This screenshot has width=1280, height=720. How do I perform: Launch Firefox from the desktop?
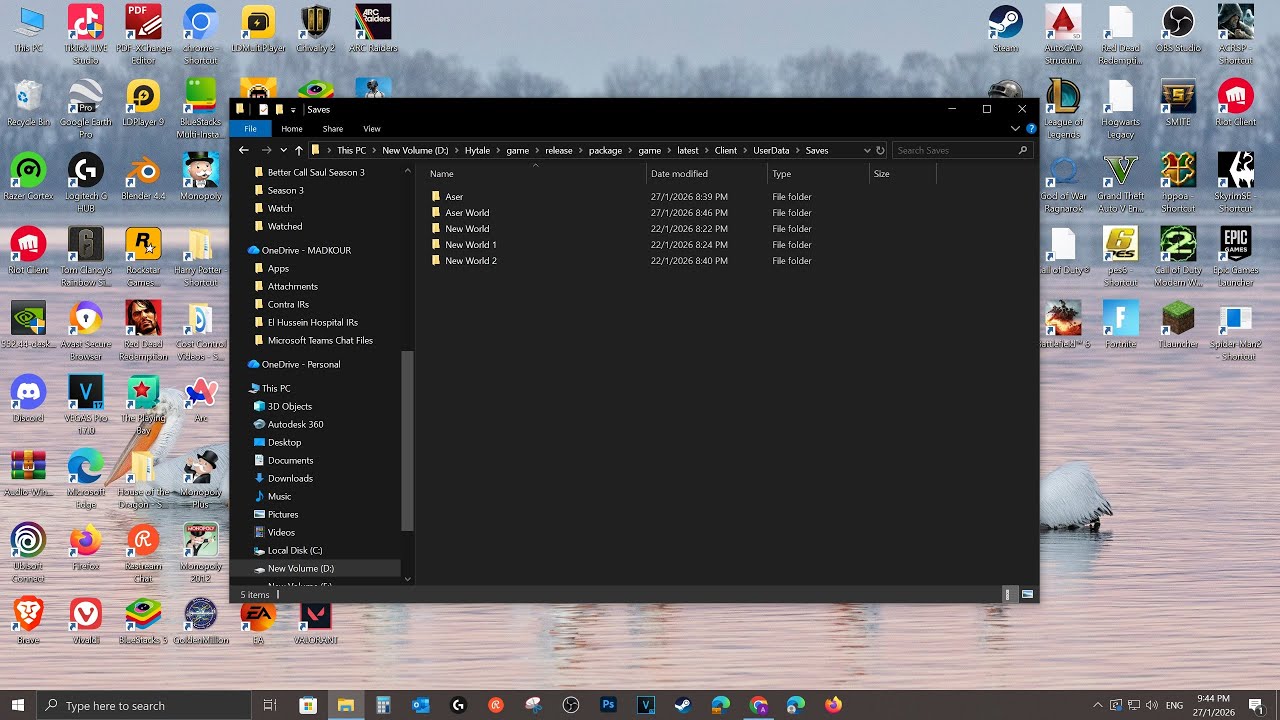86,546
